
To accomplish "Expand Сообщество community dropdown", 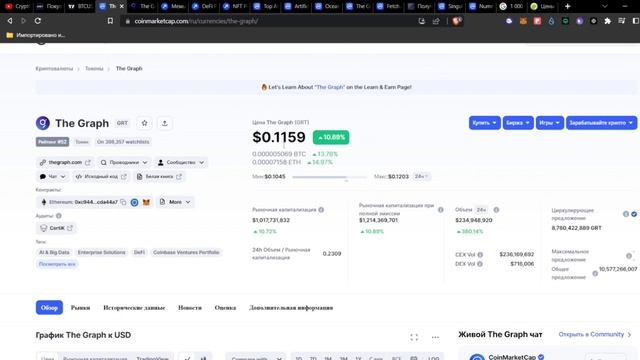I will click(181, 162).
